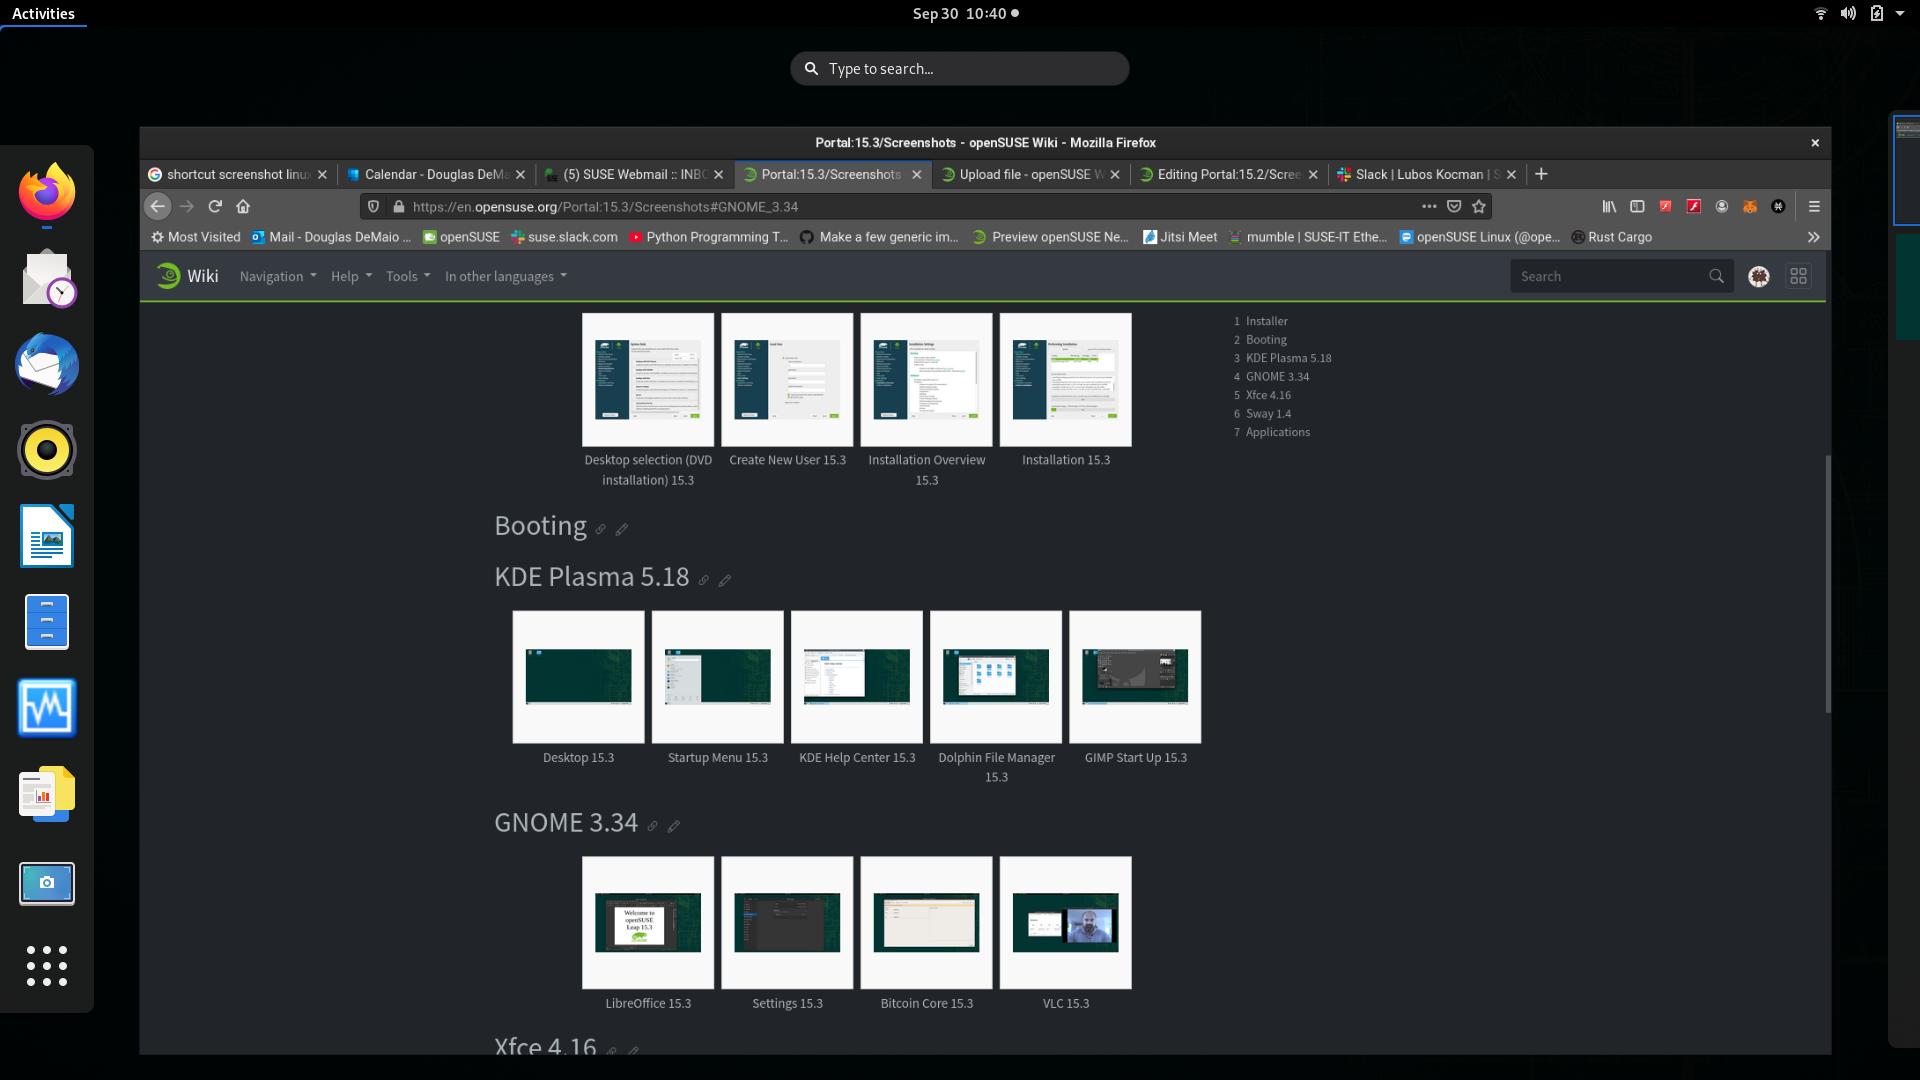Switch to Upload file openSUSE tab
Screen dimensions: 1920x1080
(1023, 174)
